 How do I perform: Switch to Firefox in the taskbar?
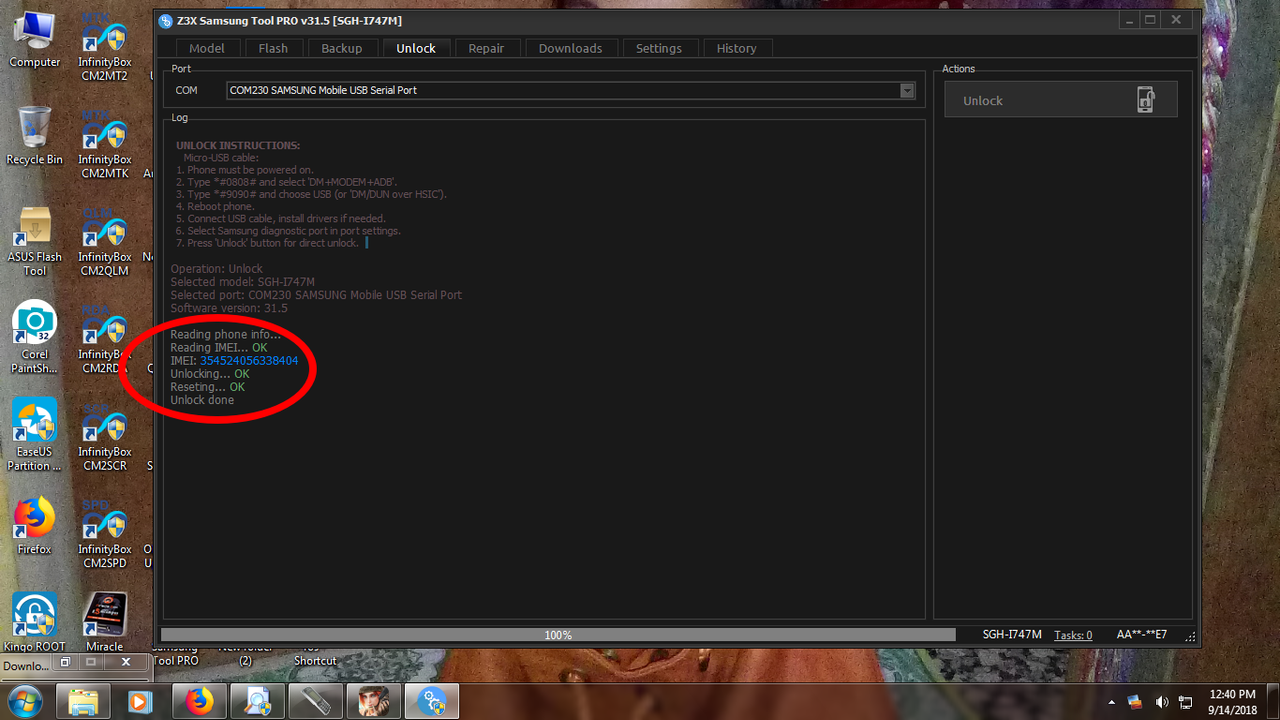pyautogui.click(x=199, y=701)
